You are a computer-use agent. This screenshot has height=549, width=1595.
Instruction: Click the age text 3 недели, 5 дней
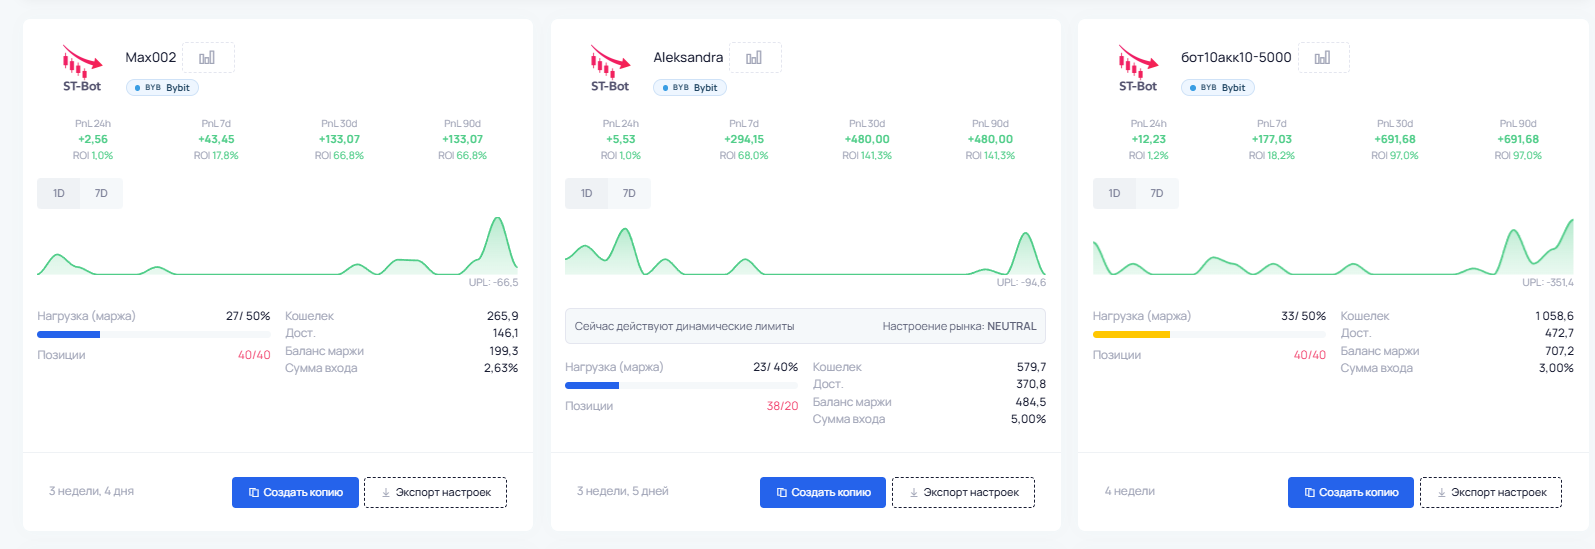click(x=622, y=491)
